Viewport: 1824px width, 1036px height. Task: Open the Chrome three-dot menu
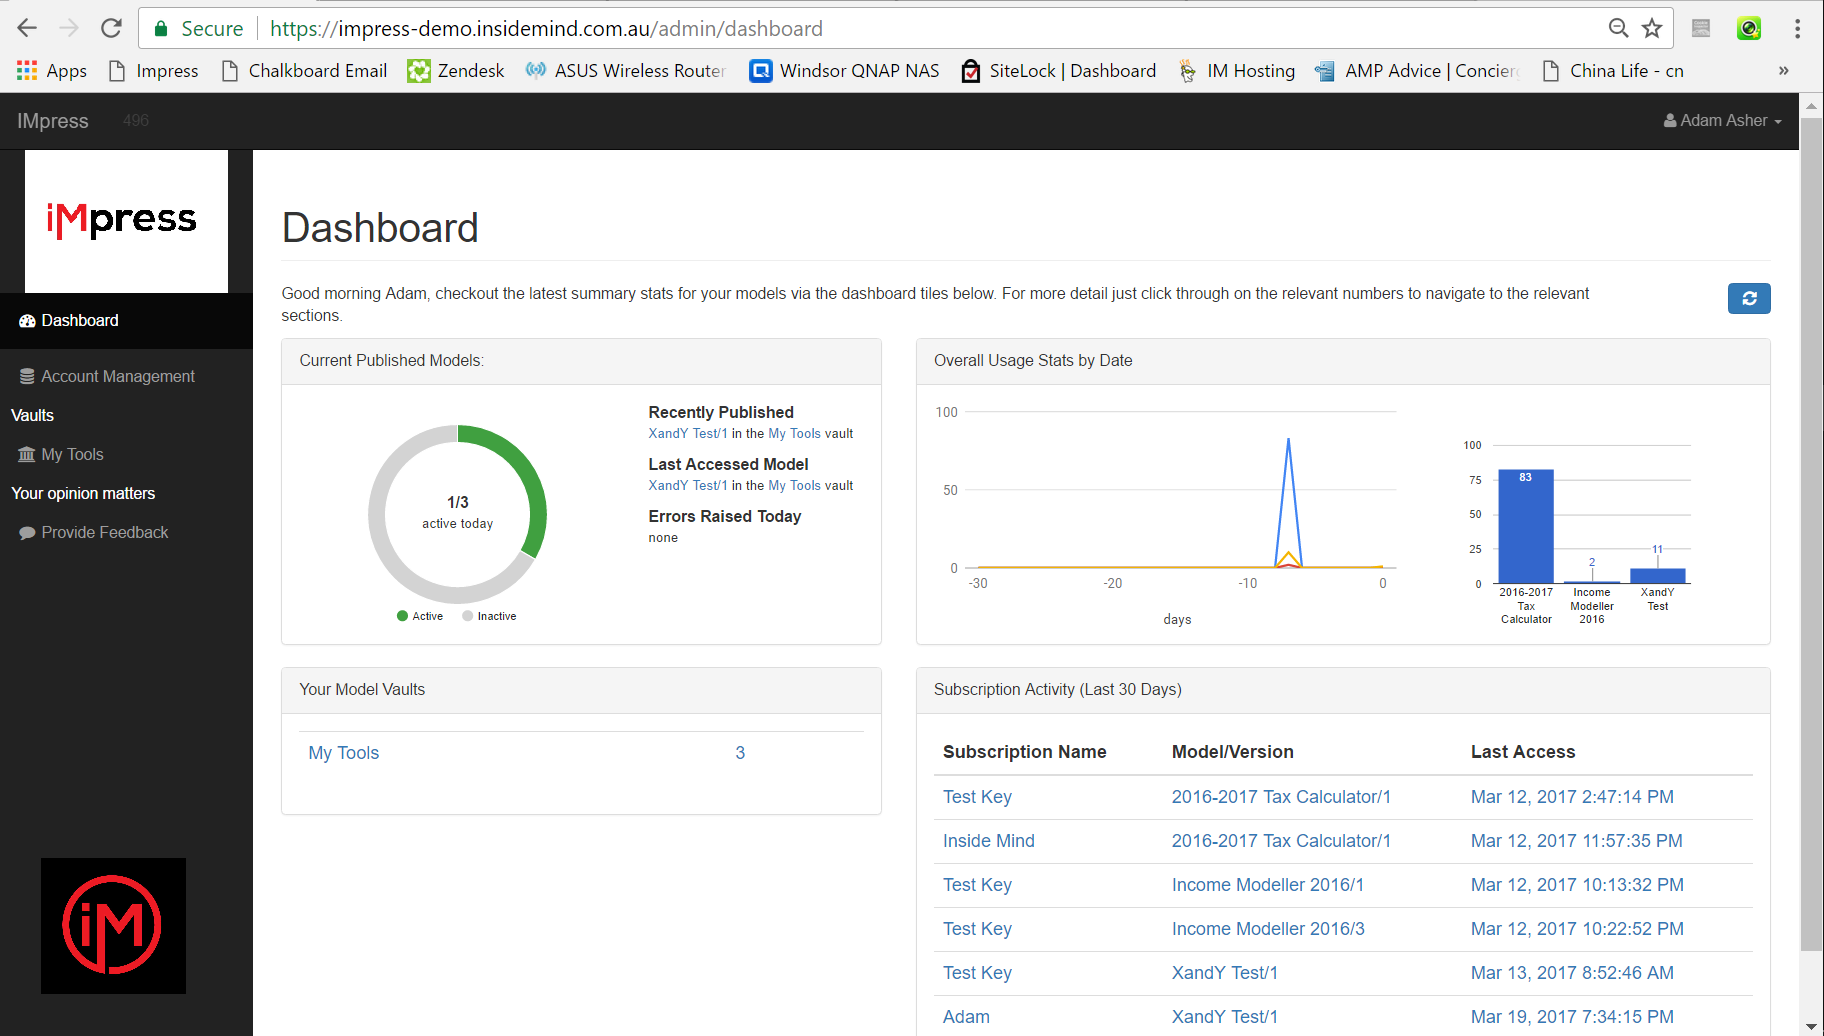pyautogui.click(x=1797, y=28)
